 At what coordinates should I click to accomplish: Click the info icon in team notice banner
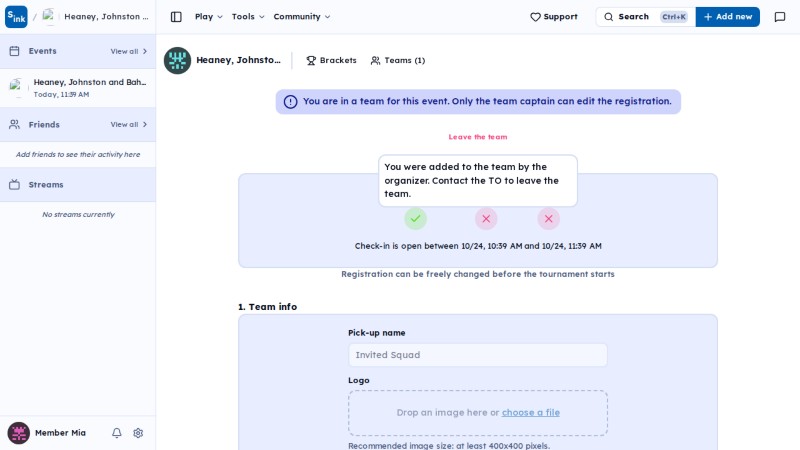pyautogui.click(x=290, y=102)
